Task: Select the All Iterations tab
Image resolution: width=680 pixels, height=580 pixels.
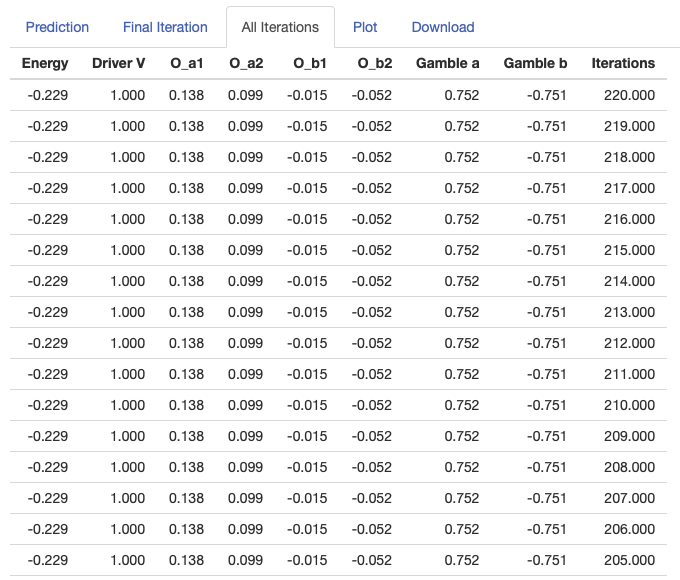Action: tap(280, 27)
